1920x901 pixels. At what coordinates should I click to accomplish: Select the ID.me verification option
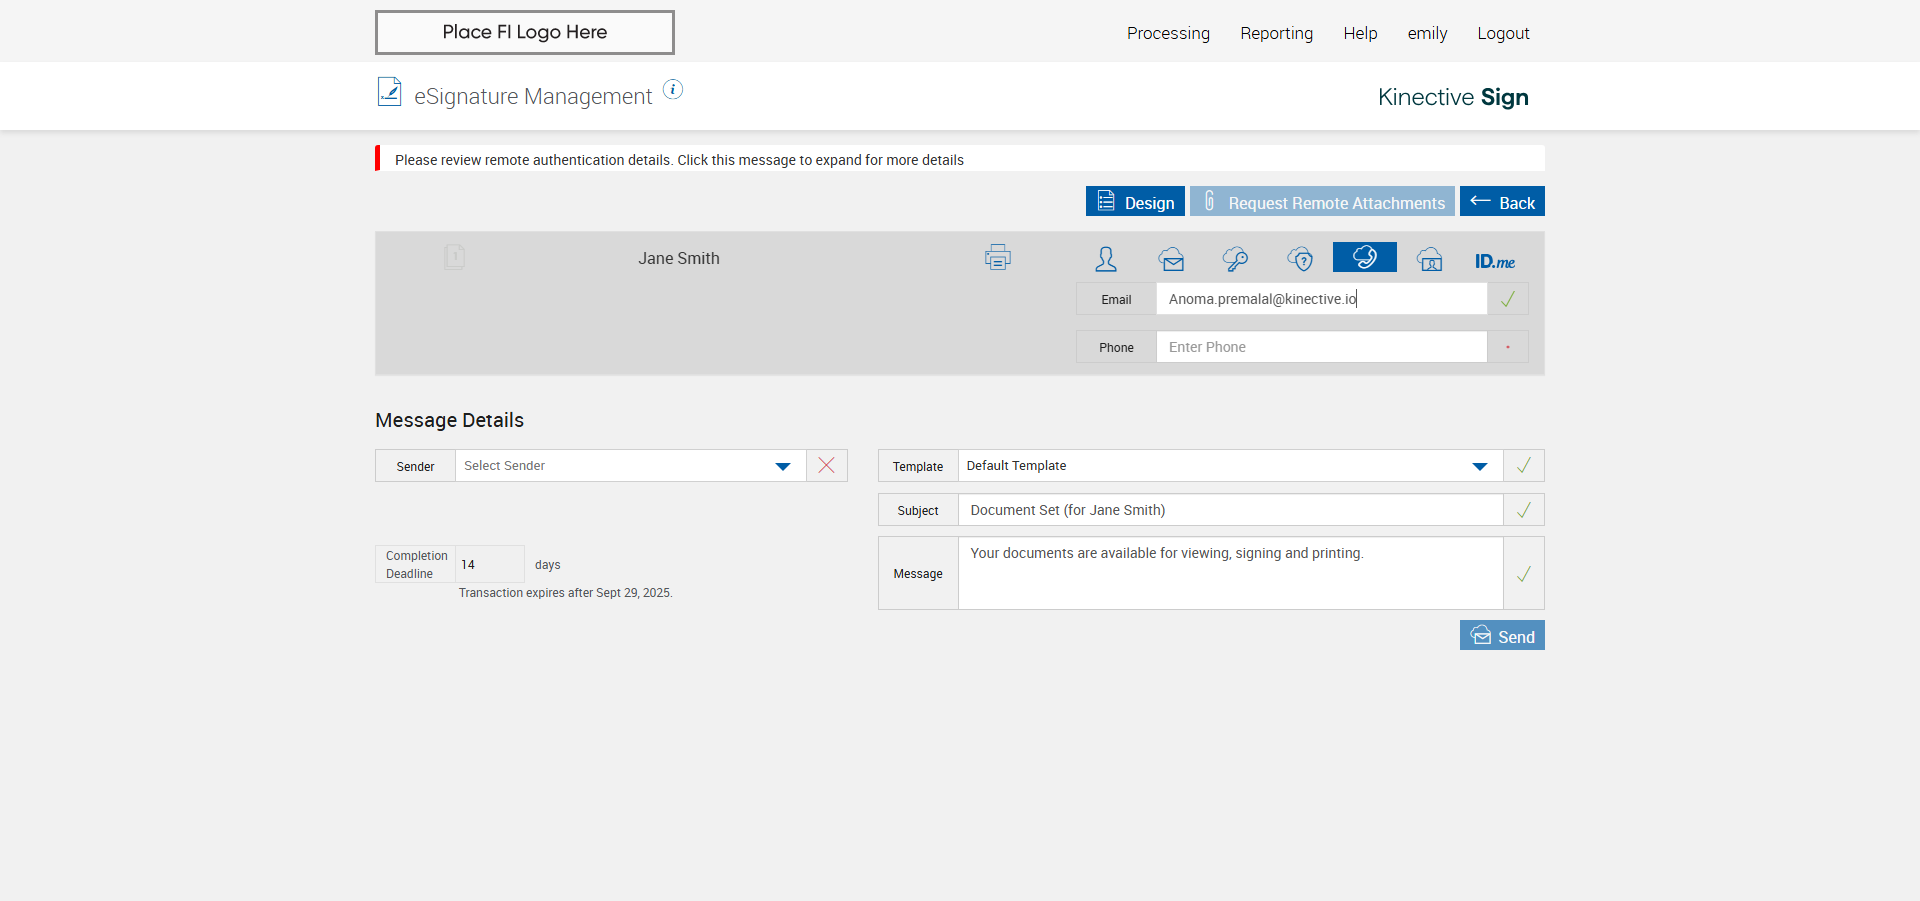pos(1495,261)
